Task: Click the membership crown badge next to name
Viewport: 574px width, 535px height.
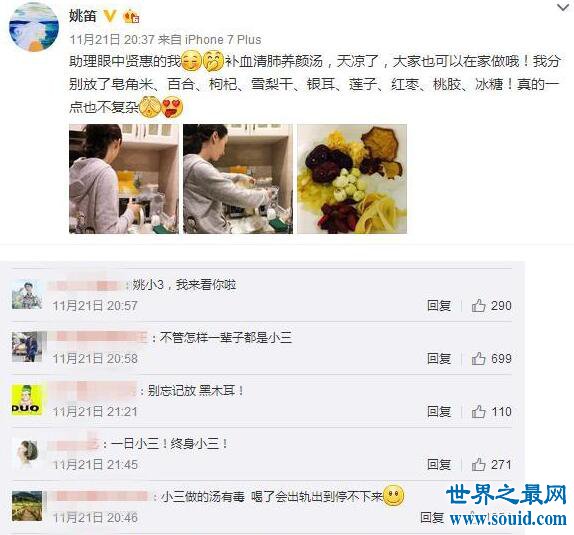Action: pyautogui.click(x=131, y=16)
